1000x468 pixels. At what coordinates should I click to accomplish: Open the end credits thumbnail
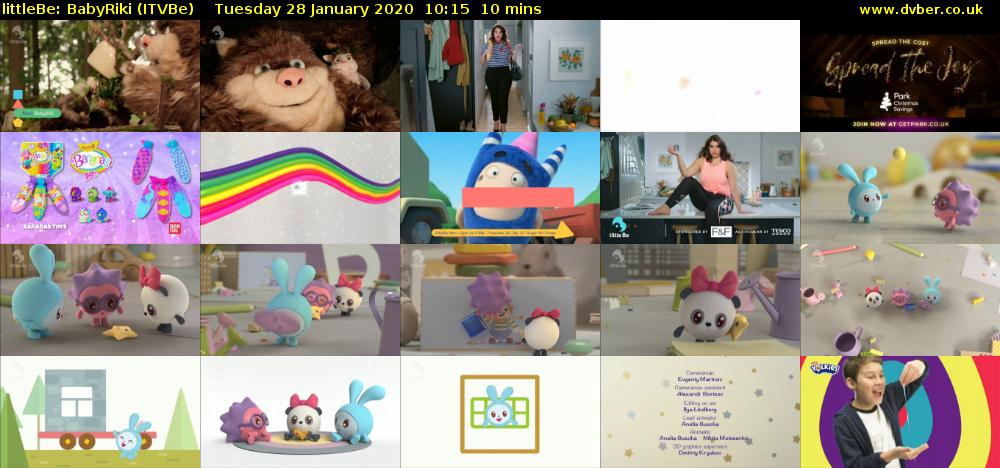click(x=700, y=412)
